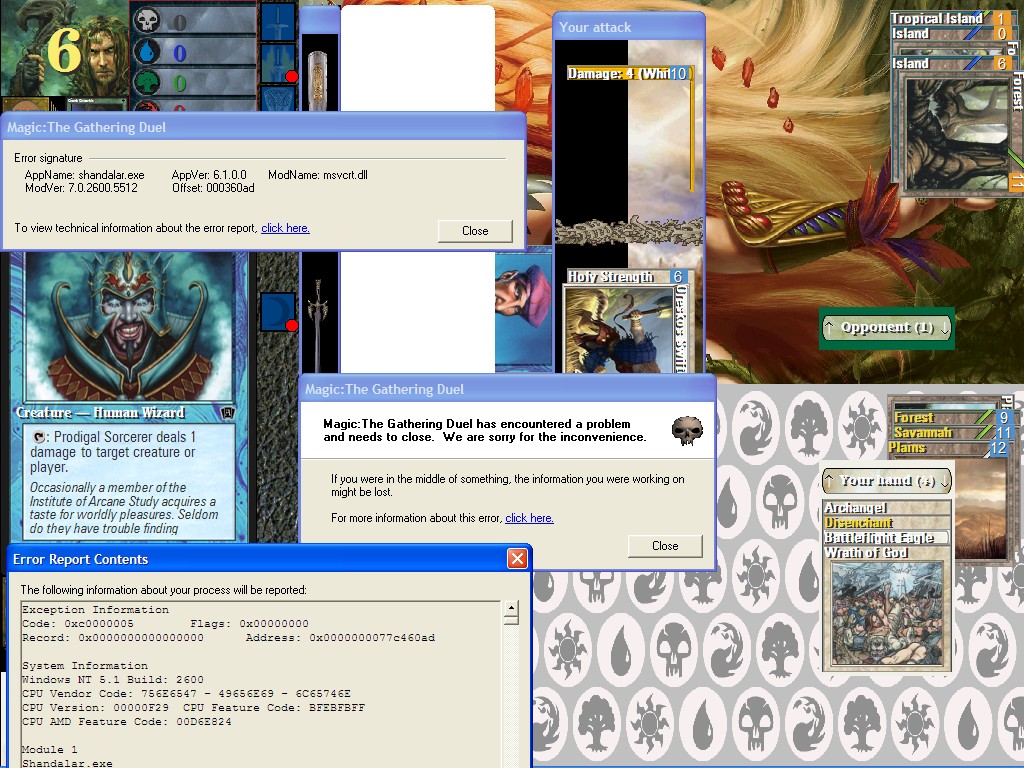The image size is (1024, 768).
Task: Close the Error Report Contents window
Action: pyautogui.click(x=517, y=559)
